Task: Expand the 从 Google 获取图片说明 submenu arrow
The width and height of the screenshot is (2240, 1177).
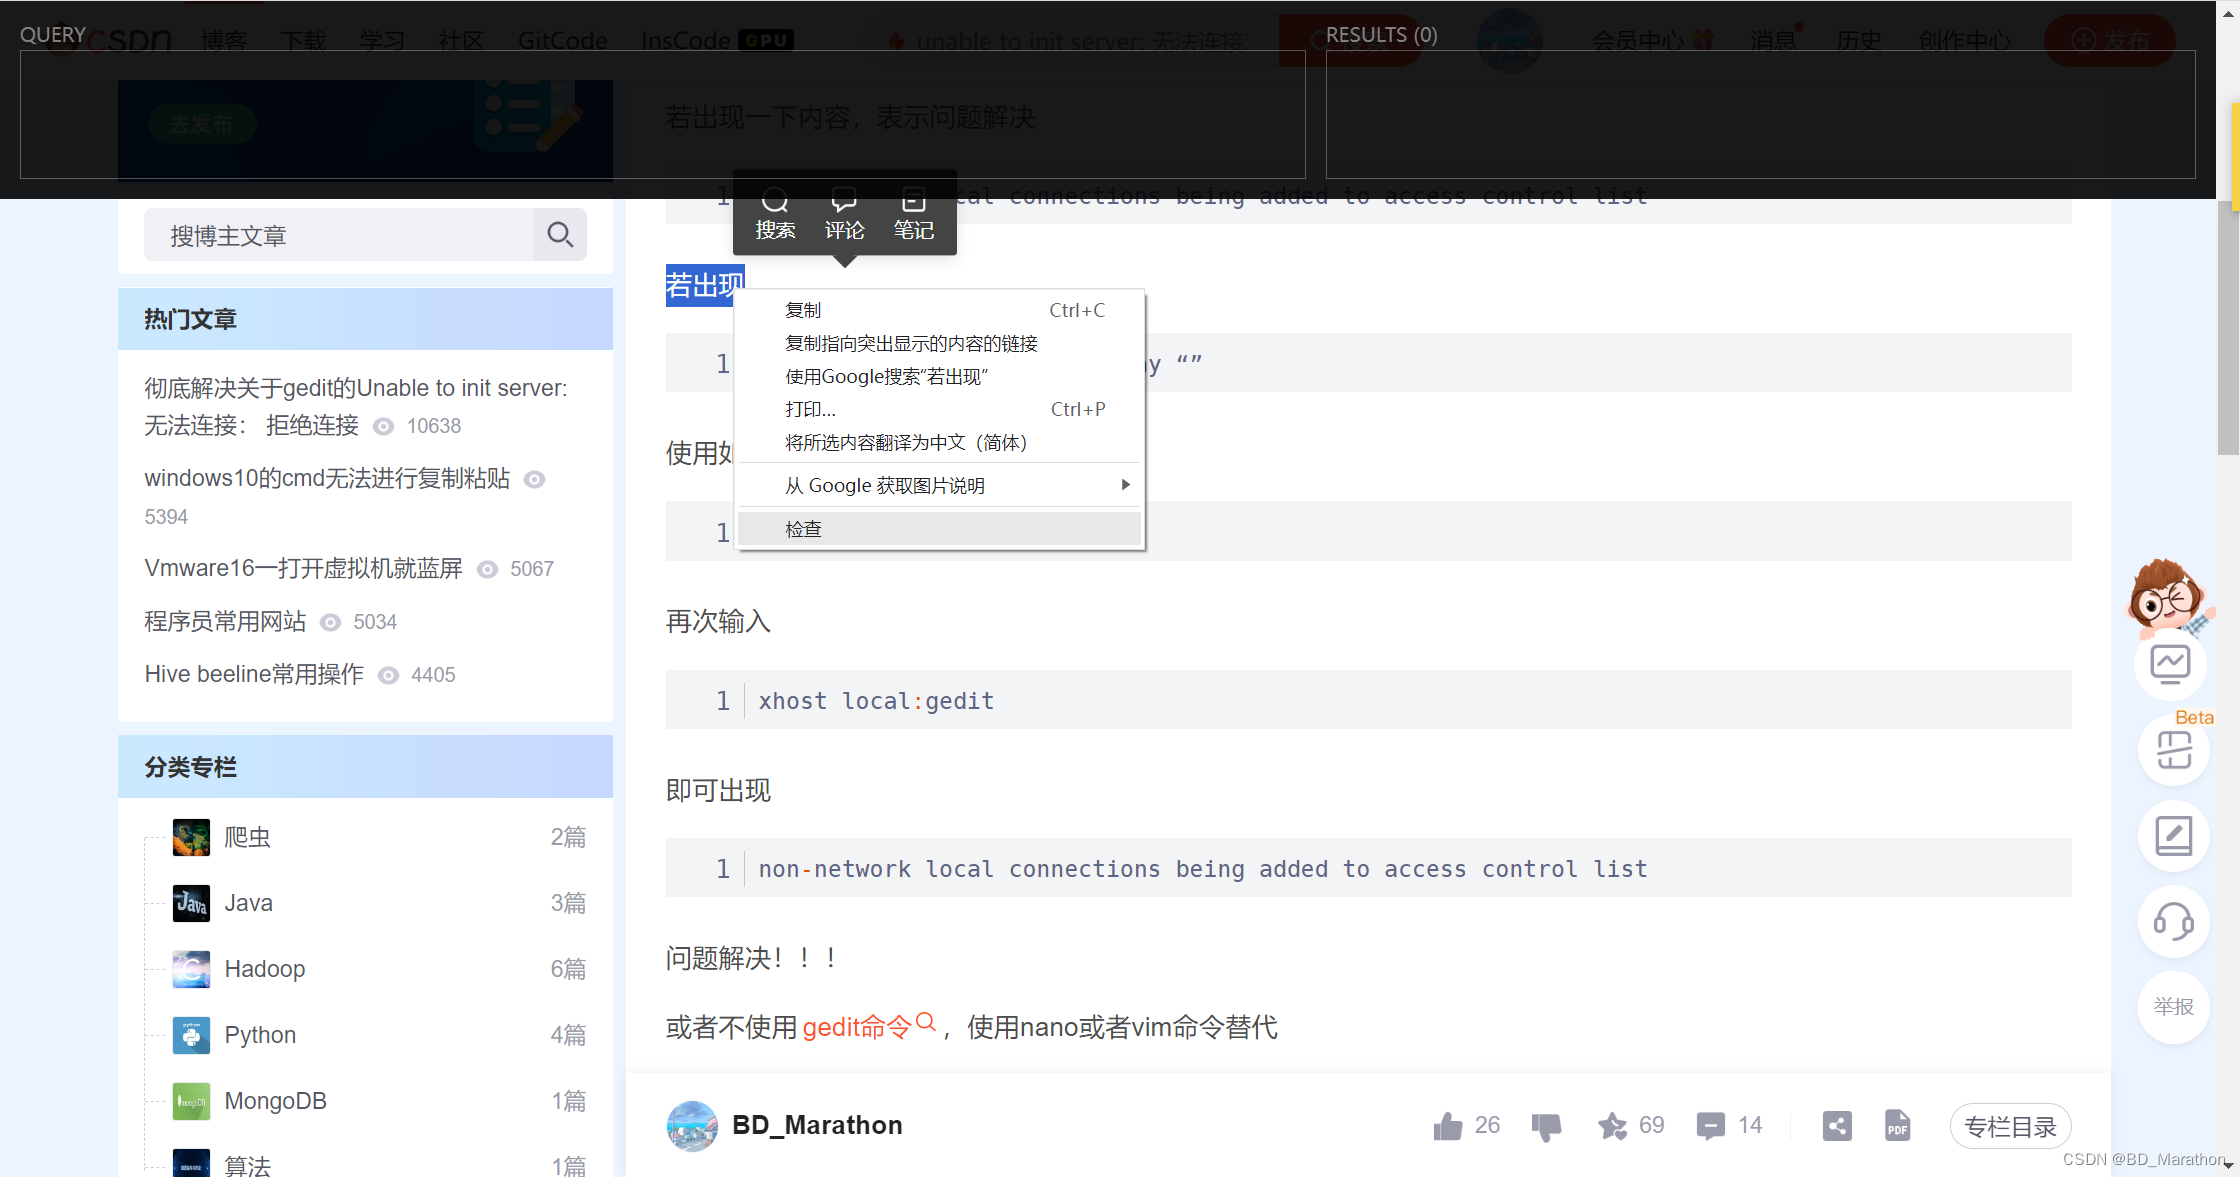Action: pyautogui.click(x=1126, y=485)
